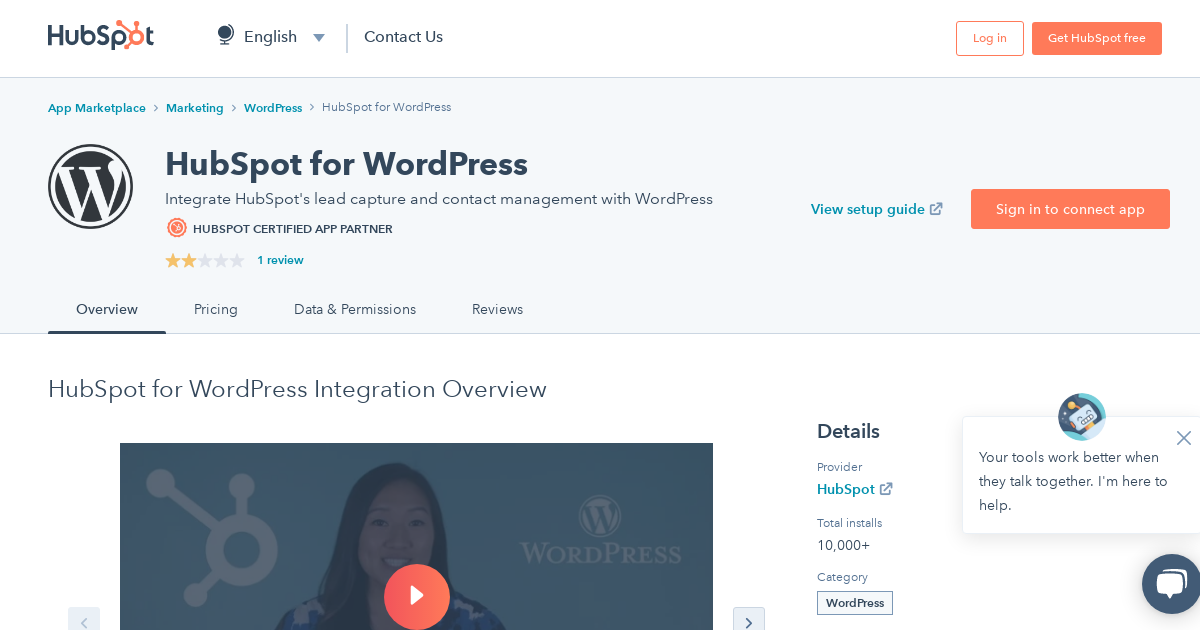The height and width of the screenshot is (630, 1200).
Task: Click the WordPress category tag
Action: 855,603
